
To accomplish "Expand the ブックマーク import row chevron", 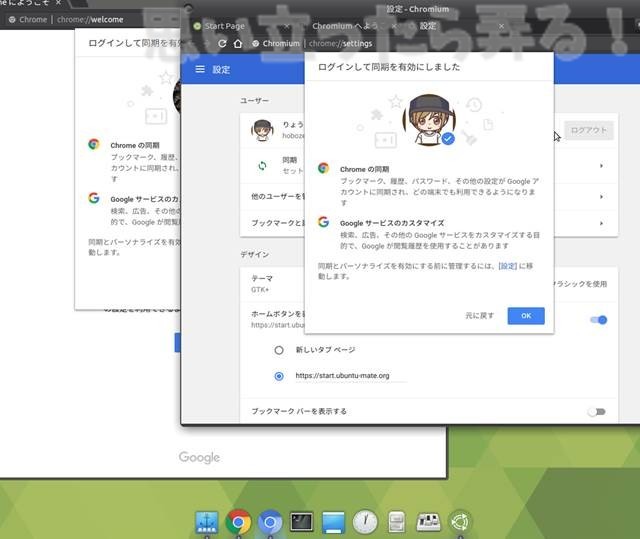I will point(601,223).
